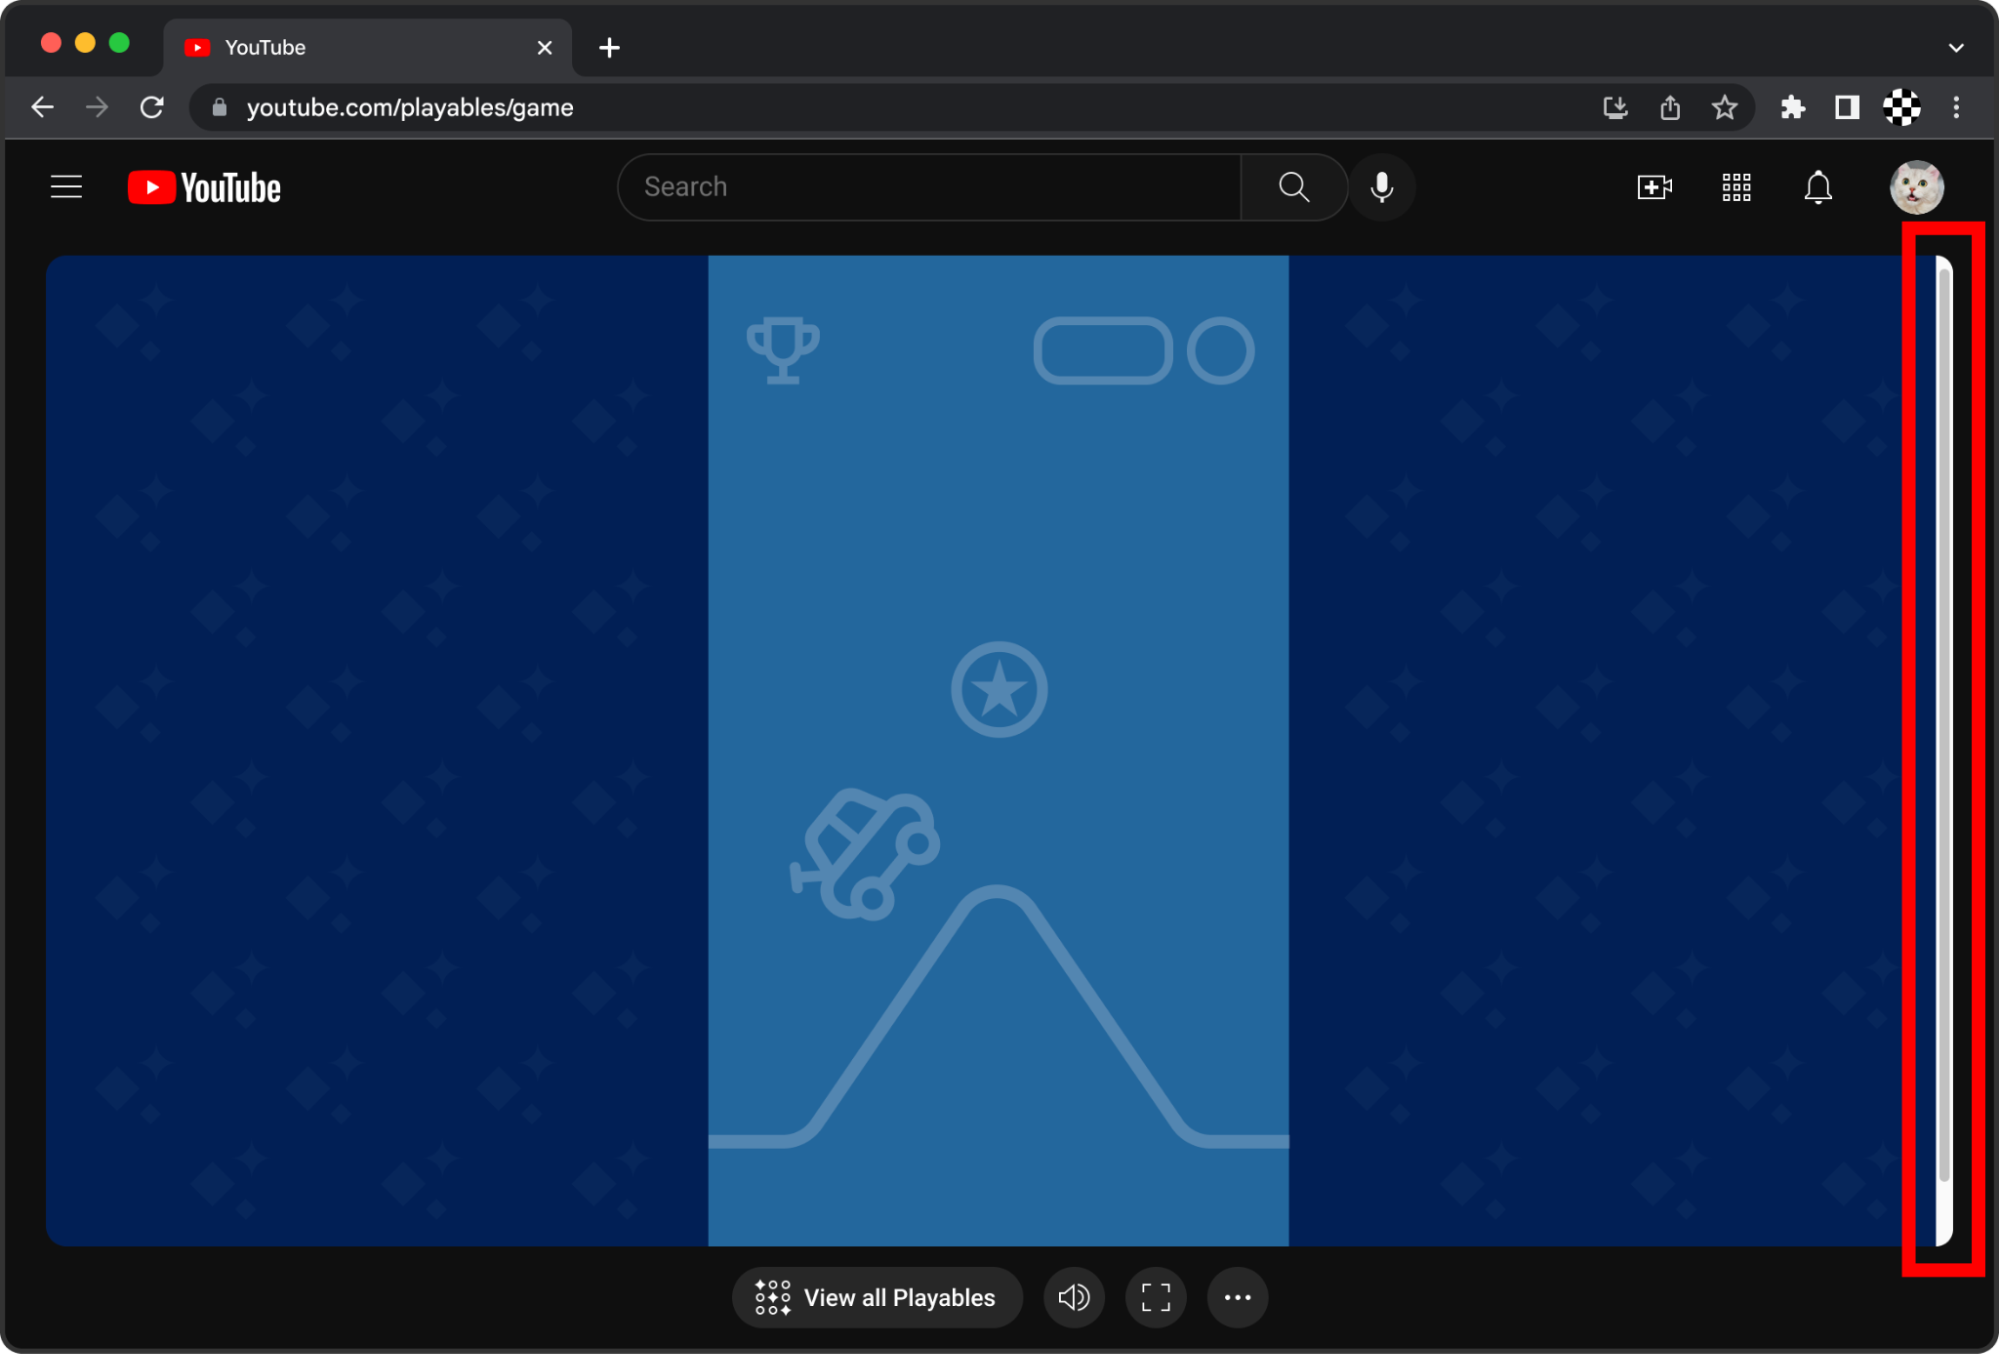Screen dimensions: 1999x1354
Task: Open Chrome's three-dot menu
Action: tap(1956, 107)
